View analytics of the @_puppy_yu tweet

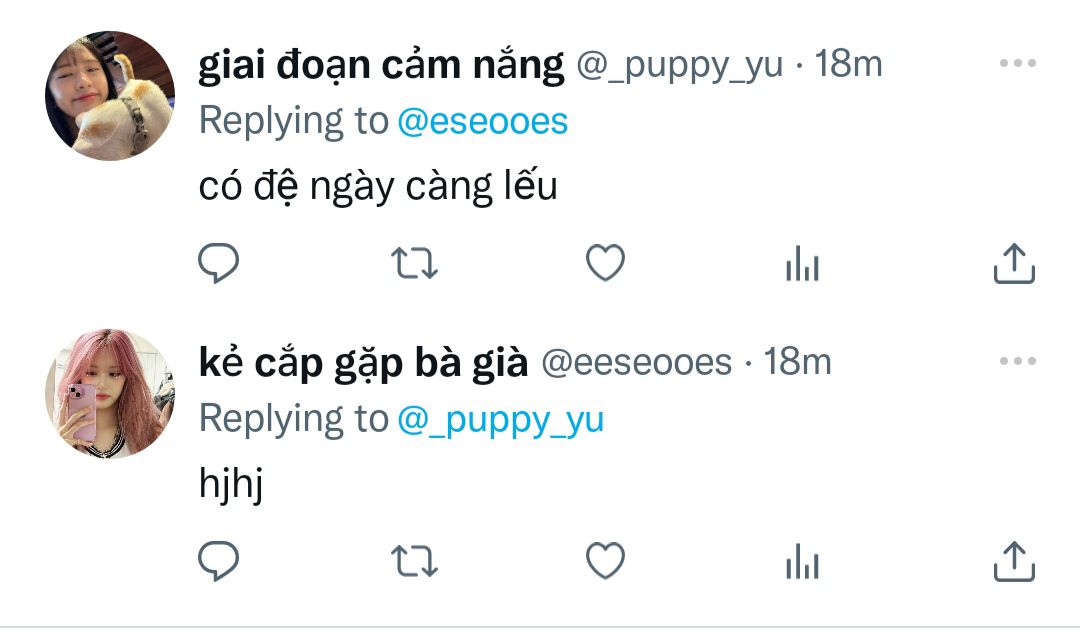802,264
